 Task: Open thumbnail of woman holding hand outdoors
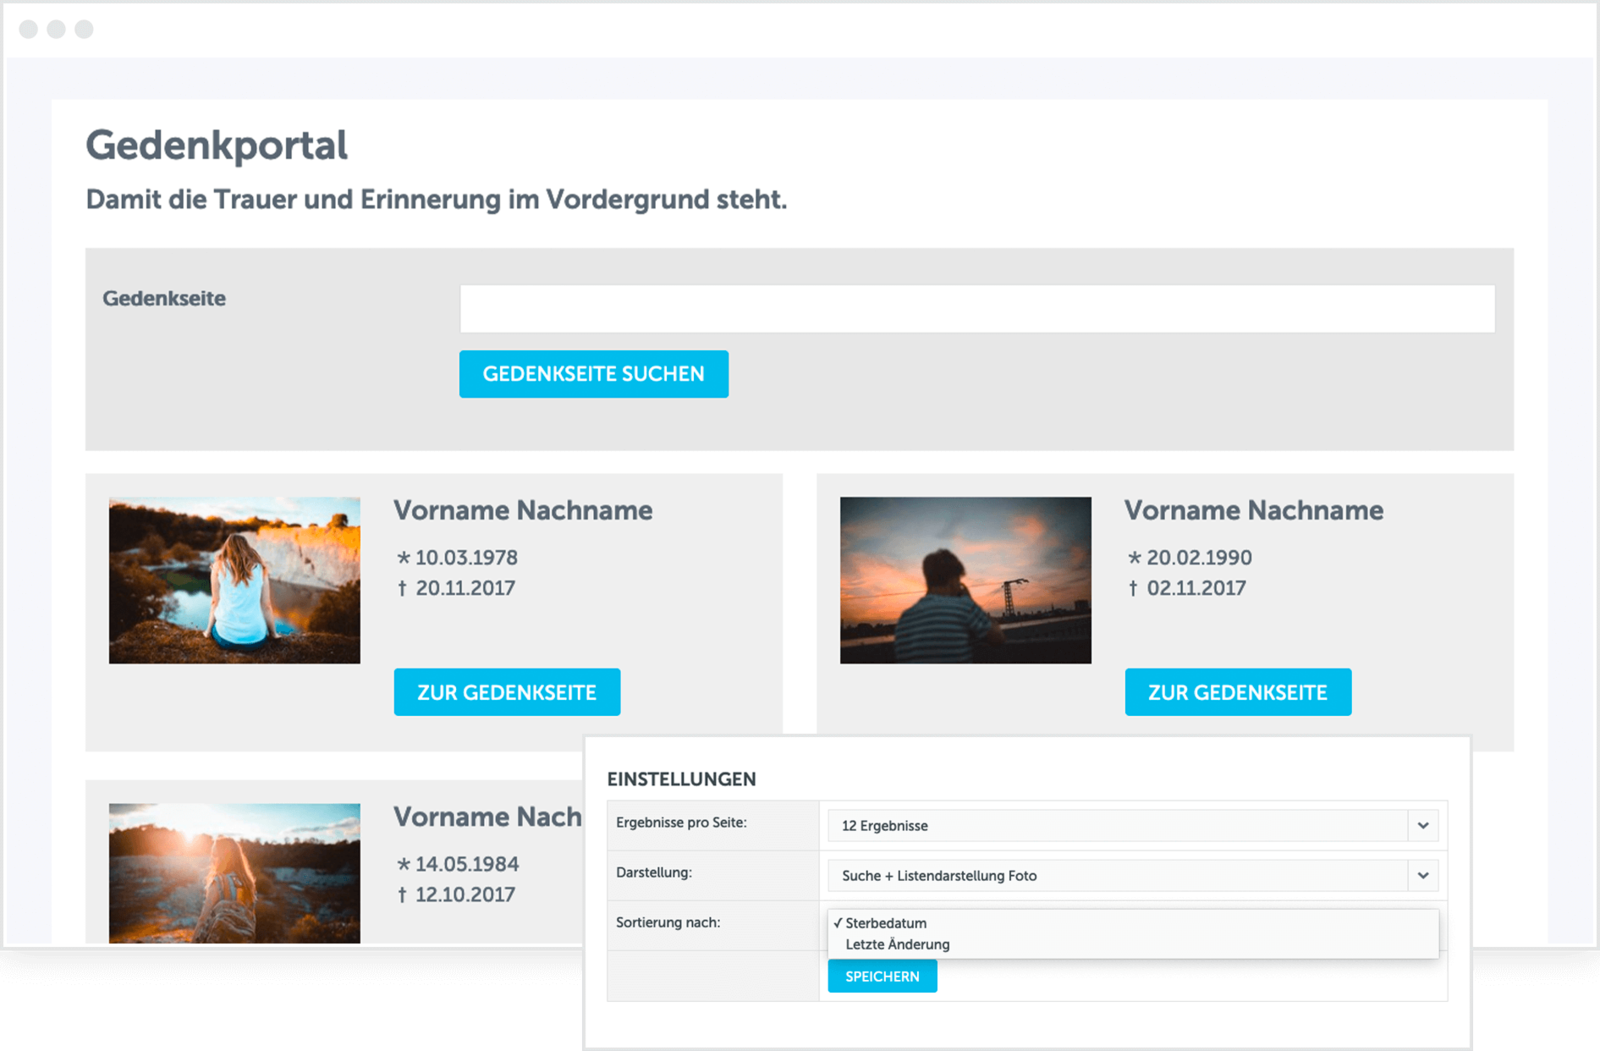click(x=234, y=872)
